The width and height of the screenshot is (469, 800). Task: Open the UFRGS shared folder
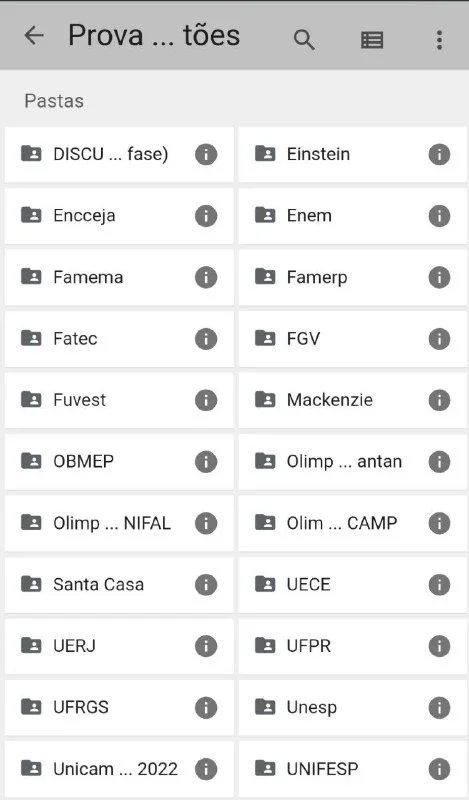pos(119,707)
